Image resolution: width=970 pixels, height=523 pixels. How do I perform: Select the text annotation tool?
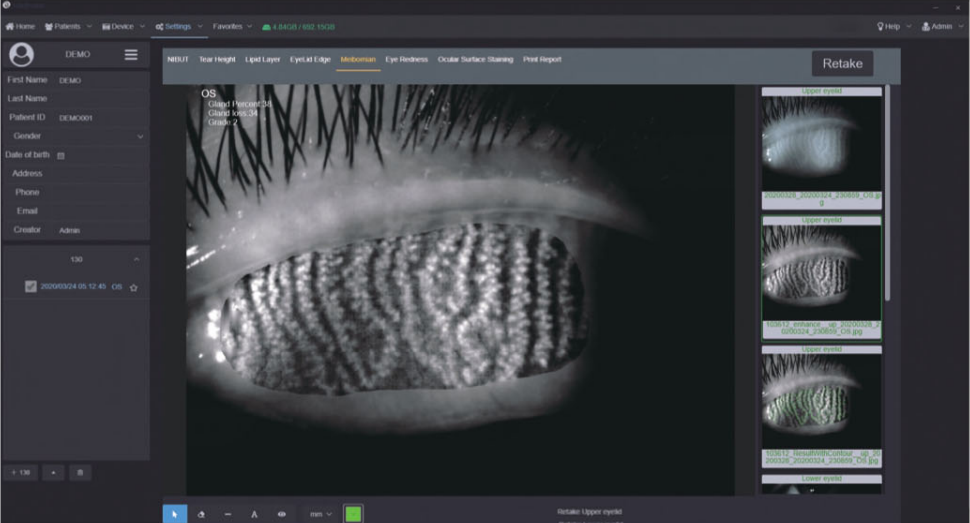(254, 514)
